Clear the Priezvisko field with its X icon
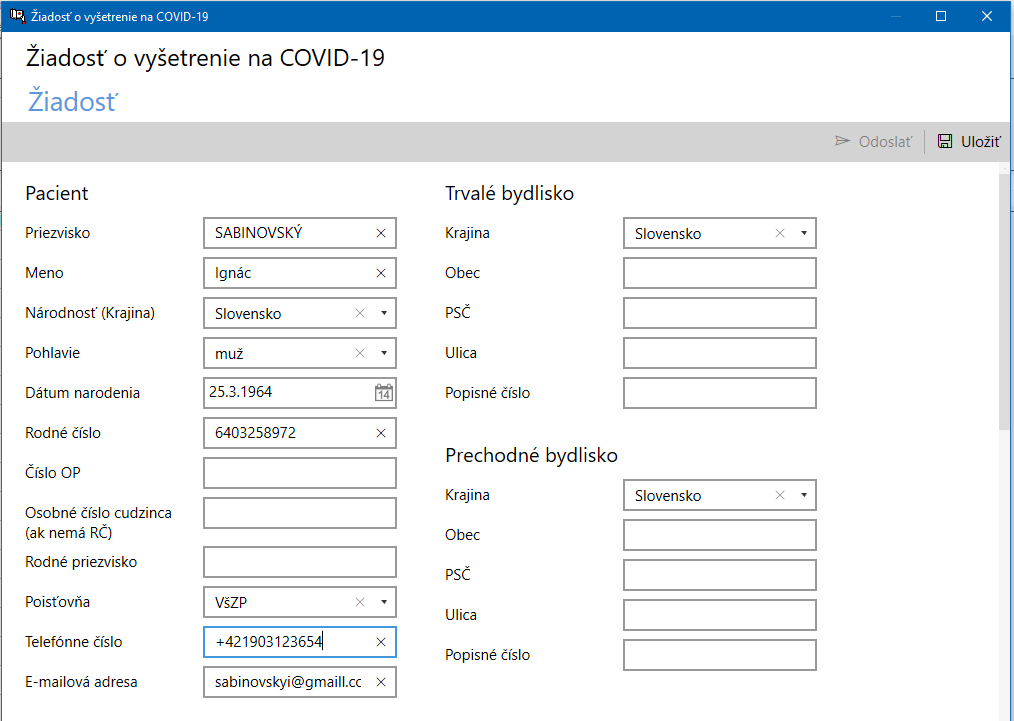 pos(381,233)
